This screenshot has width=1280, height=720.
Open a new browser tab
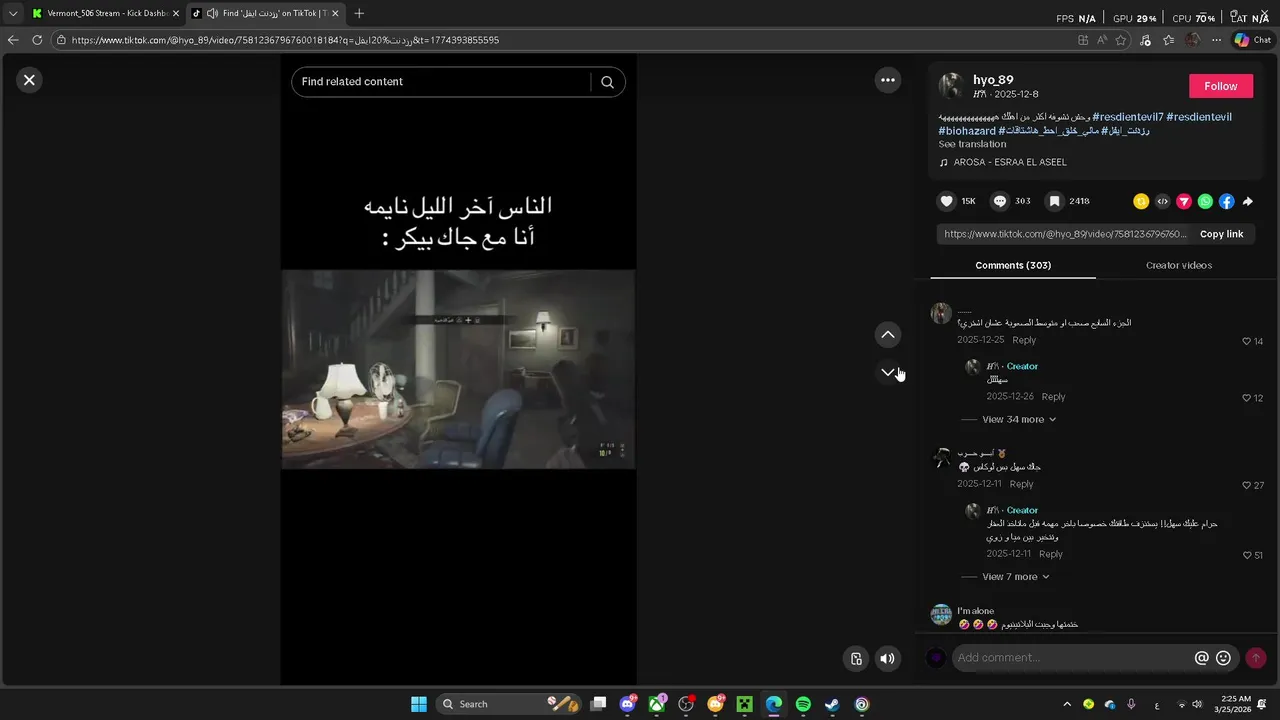click(359, 14)
